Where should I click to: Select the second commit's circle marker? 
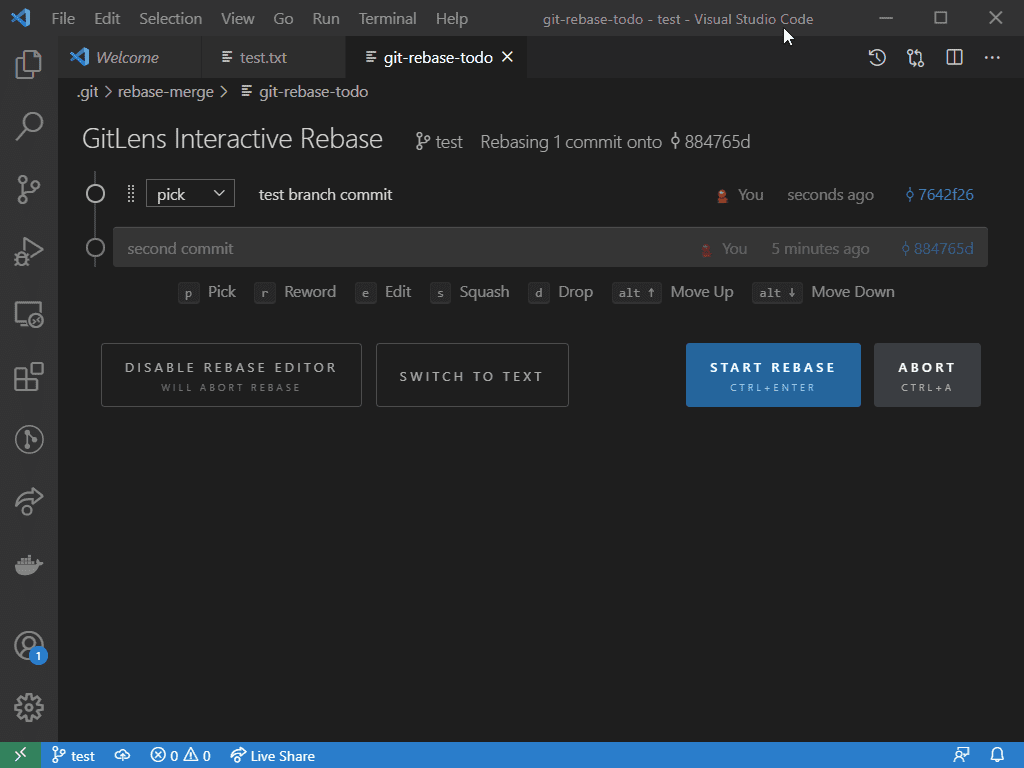click(x=95, y=247)
